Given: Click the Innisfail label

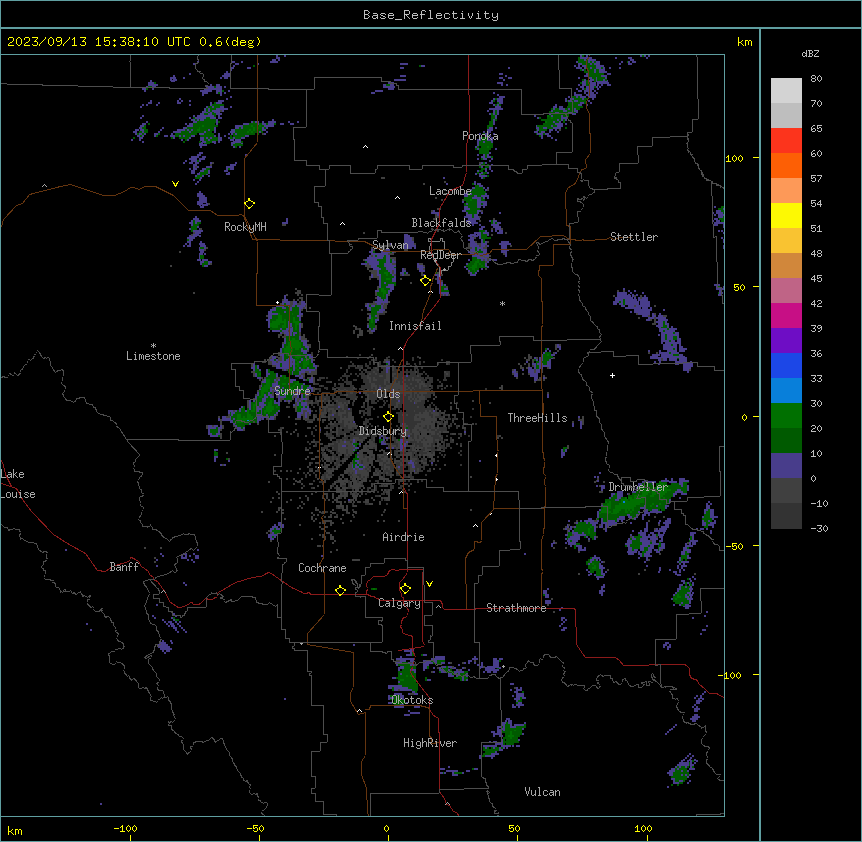Looking at the screenshot, I should pyautogui.click(x=415, y=326).
